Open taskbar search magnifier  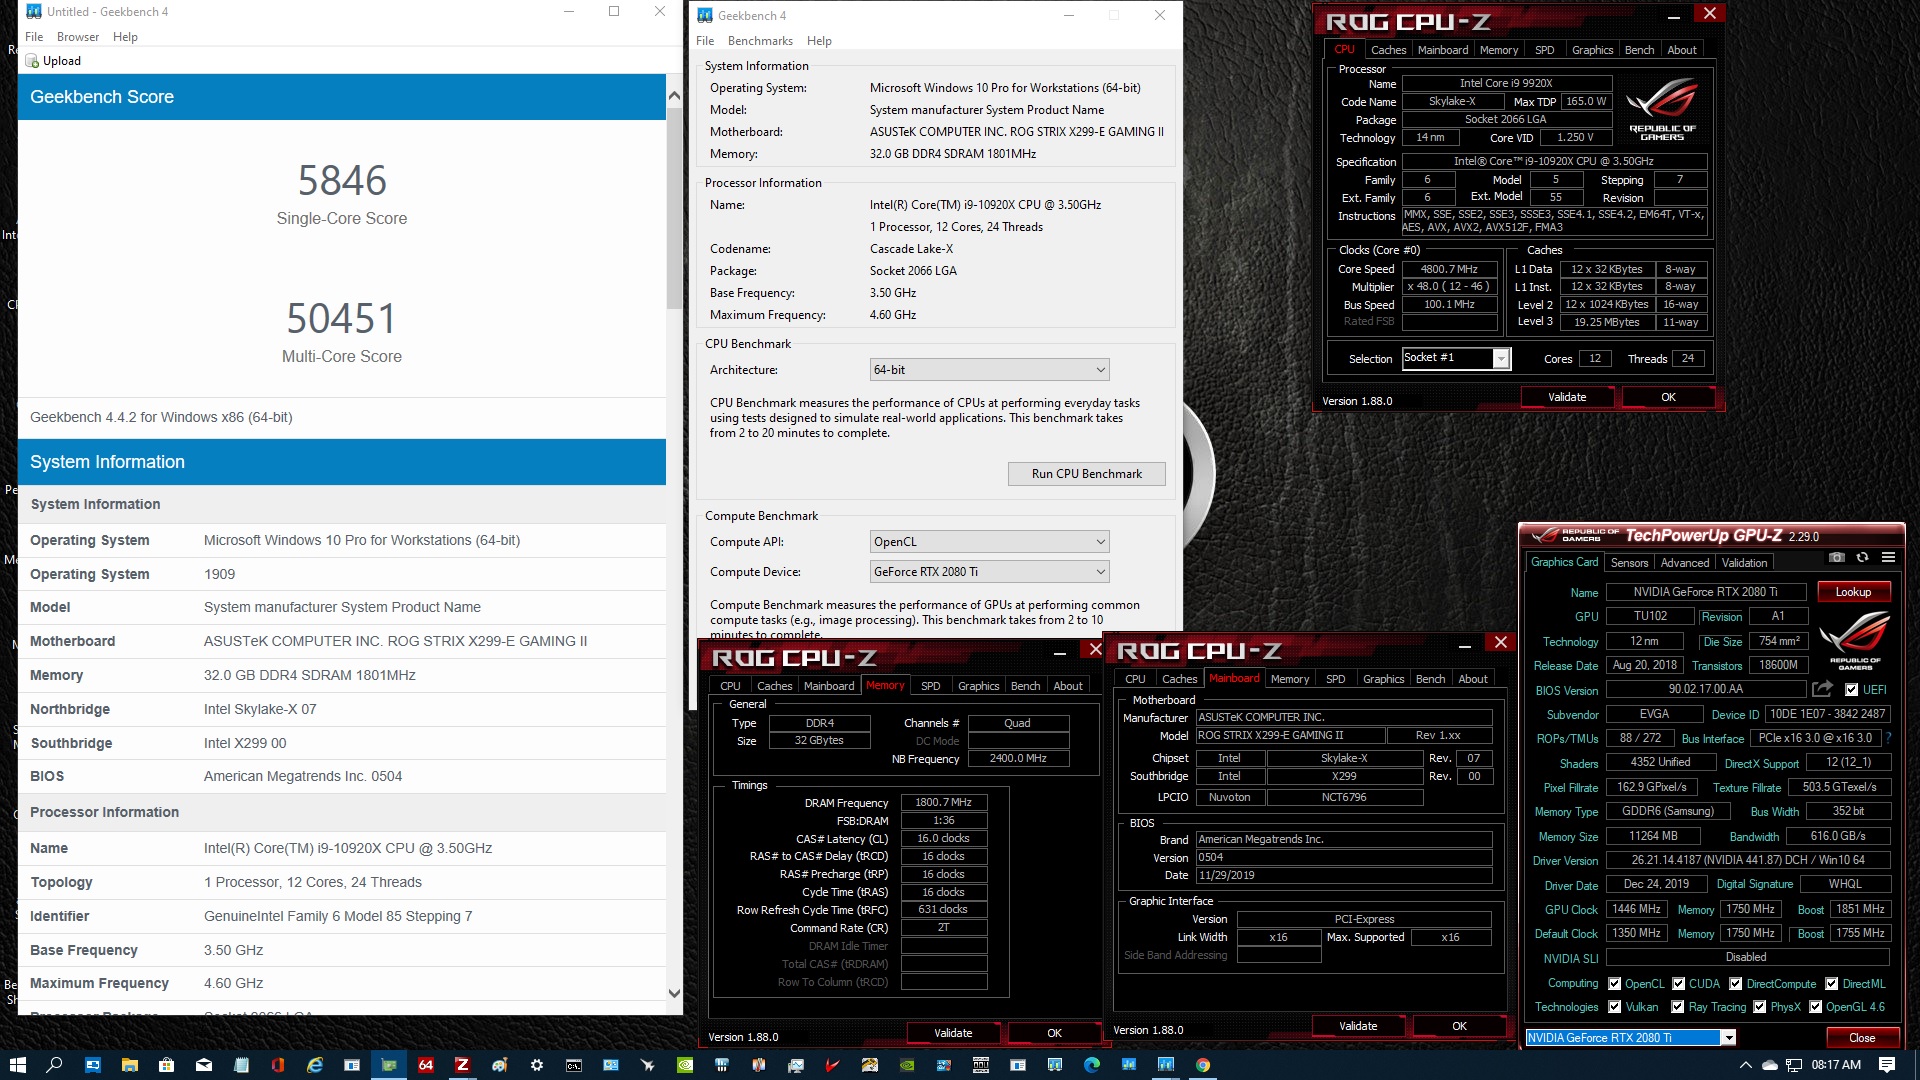point(55,1065)
